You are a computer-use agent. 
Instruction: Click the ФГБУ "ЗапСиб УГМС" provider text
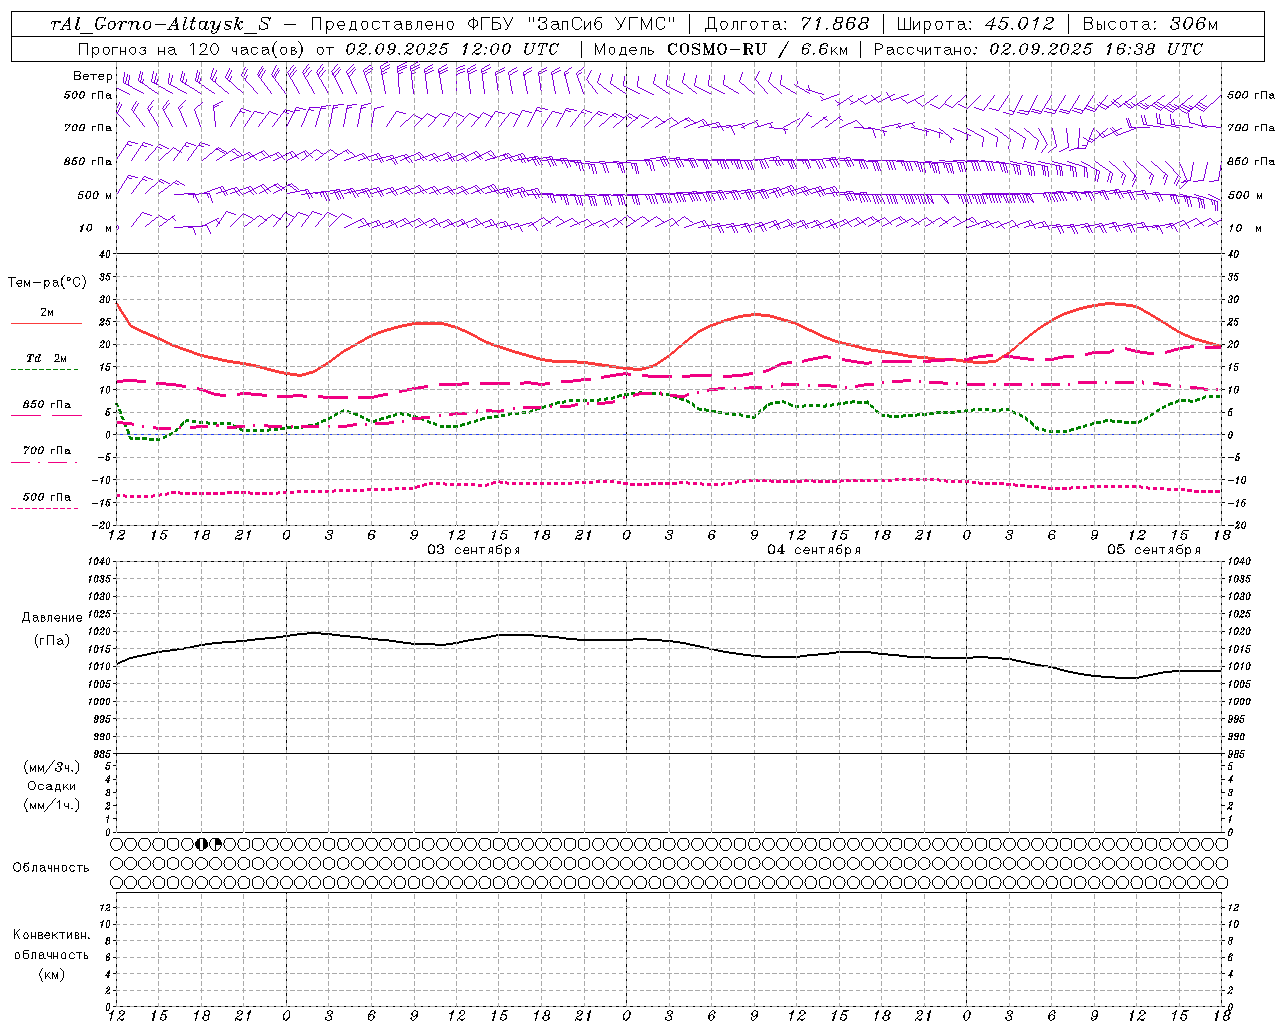pyautogui.click(x=572, y=24)
